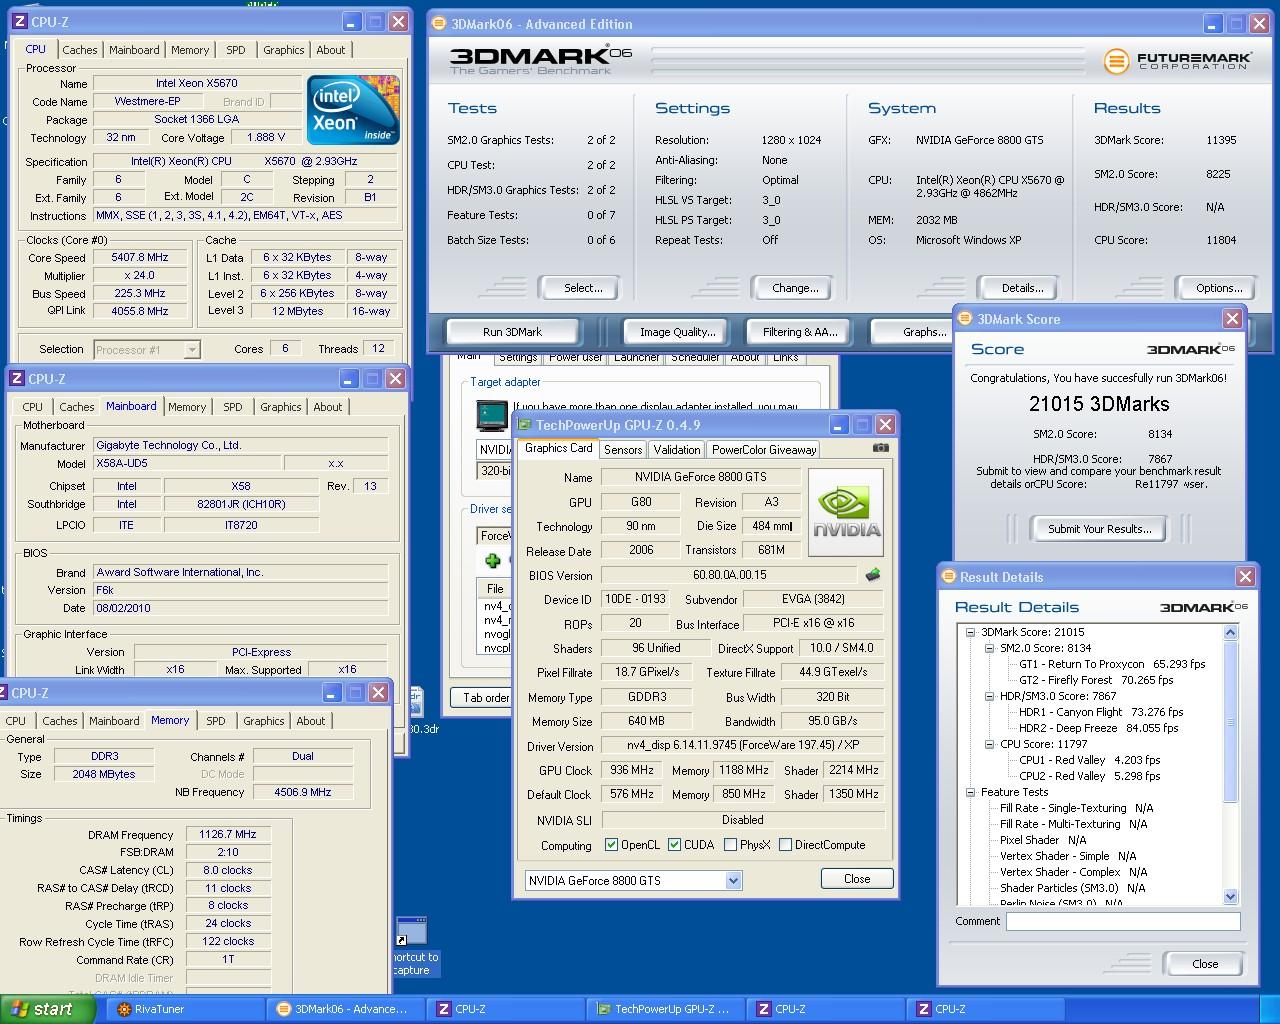Image resolution: width=1280 pixels, height=1024 pixels.
Task: Collapse the Feature Tests tree node
Action: (970, 792)
